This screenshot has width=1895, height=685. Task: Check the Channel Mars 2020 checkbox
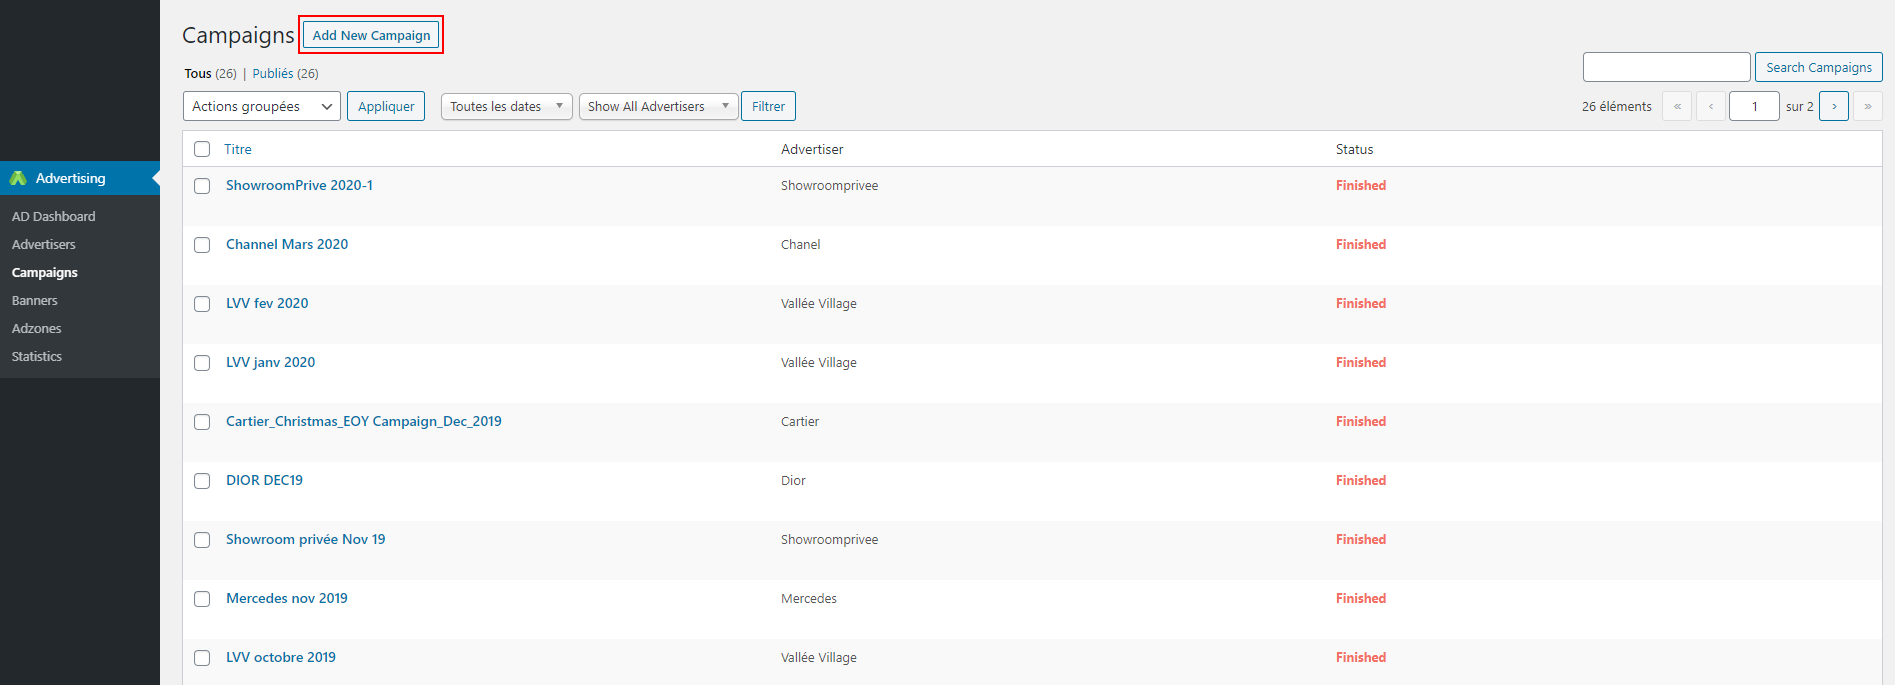click(202, 245)
